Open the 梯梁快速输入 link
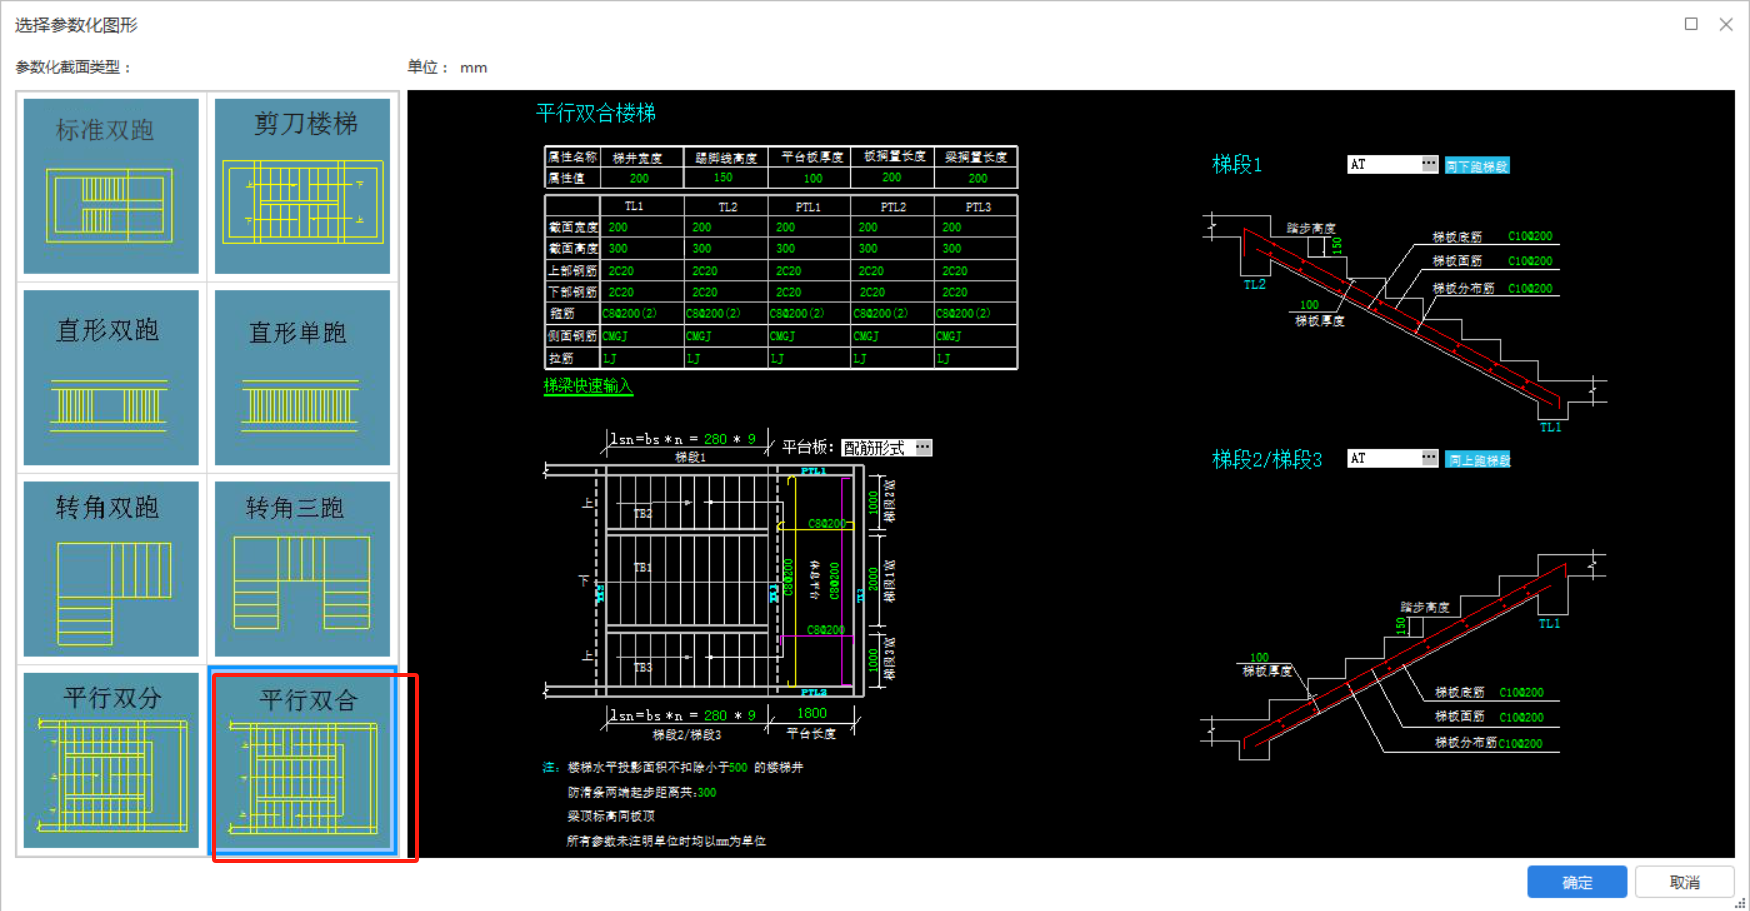The width and height of the screenshot is (1750, 911). tap(588, 386)
